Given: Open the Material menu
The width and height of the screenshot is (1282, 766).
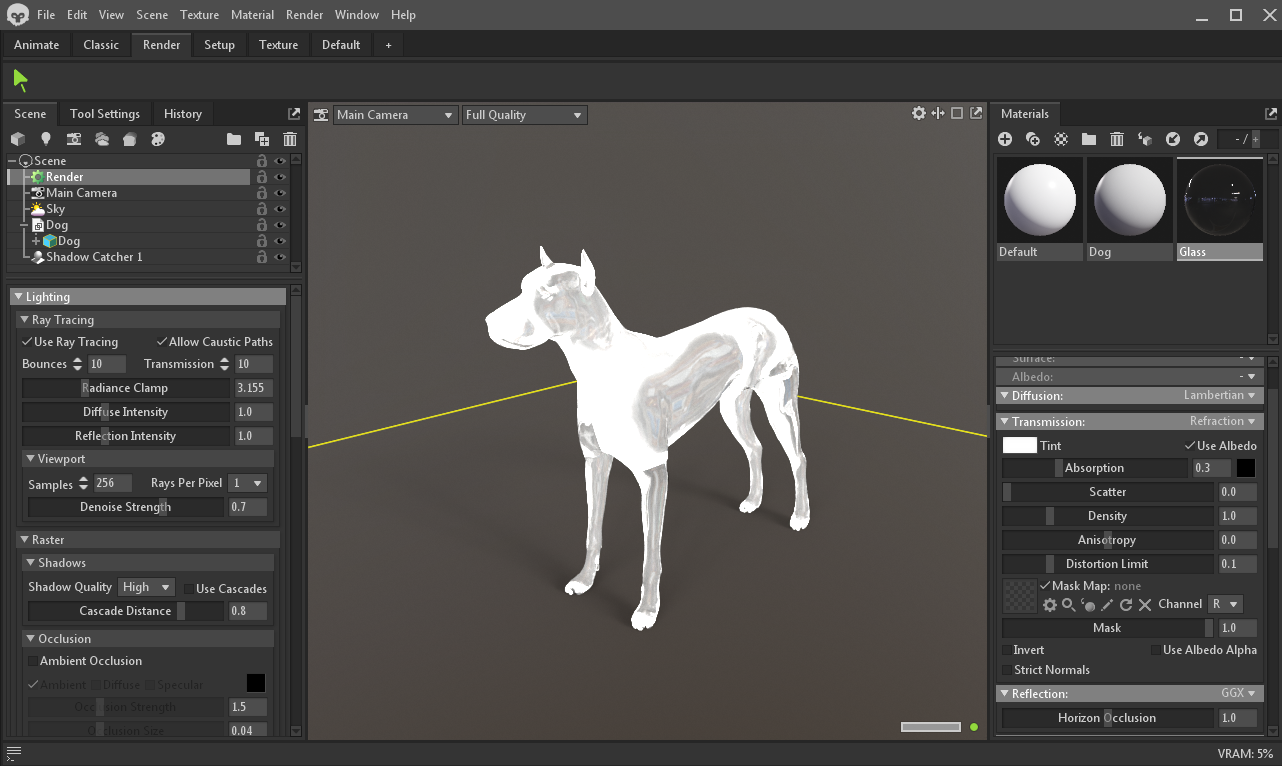Looking at the screenshot, I should (252, 15).
